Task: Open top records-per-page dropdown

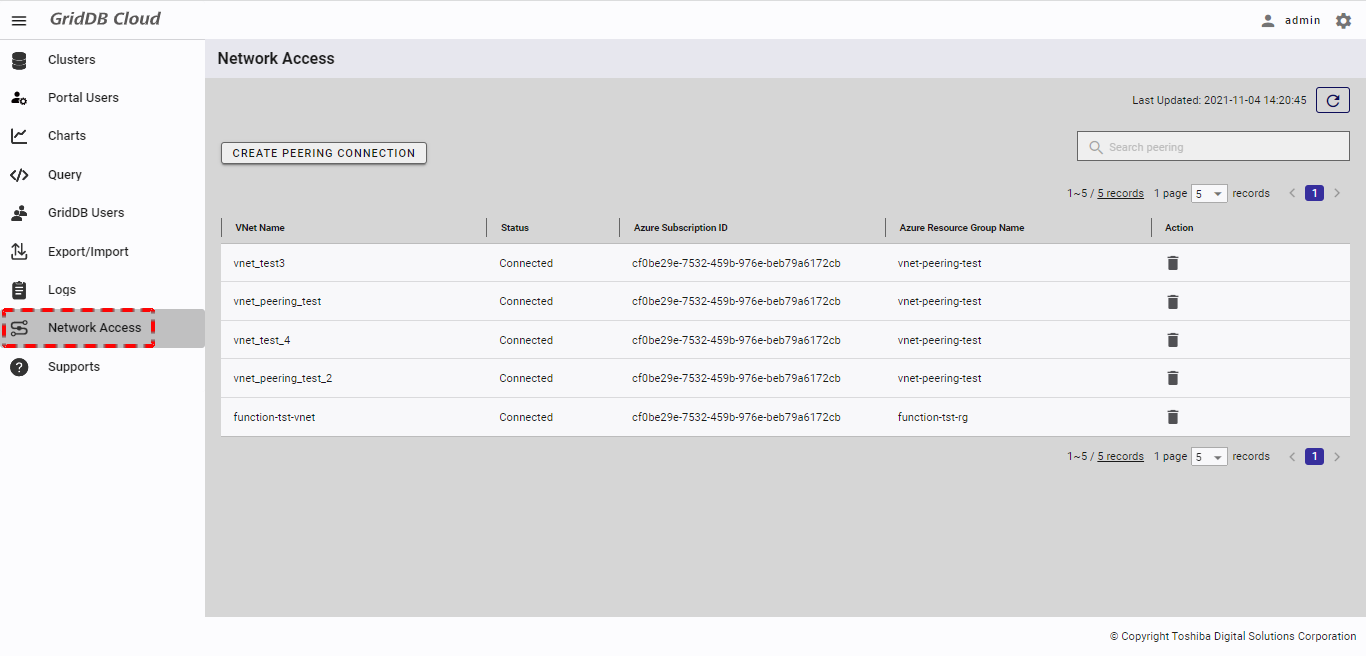Action: pos(1209,194)
